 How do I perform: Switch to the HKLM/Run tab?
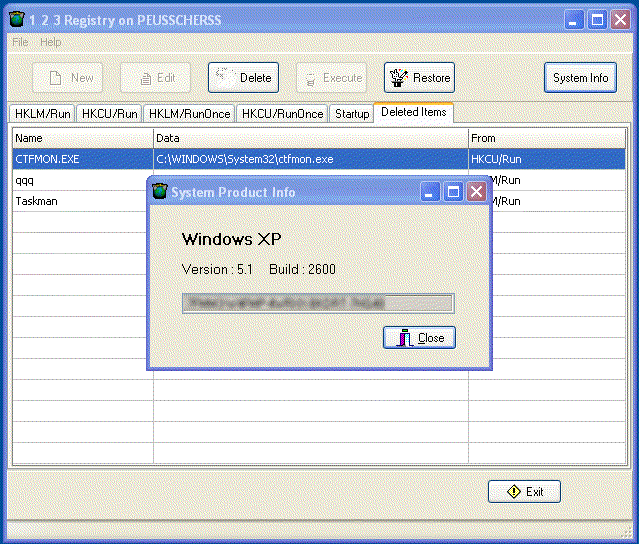42,114
